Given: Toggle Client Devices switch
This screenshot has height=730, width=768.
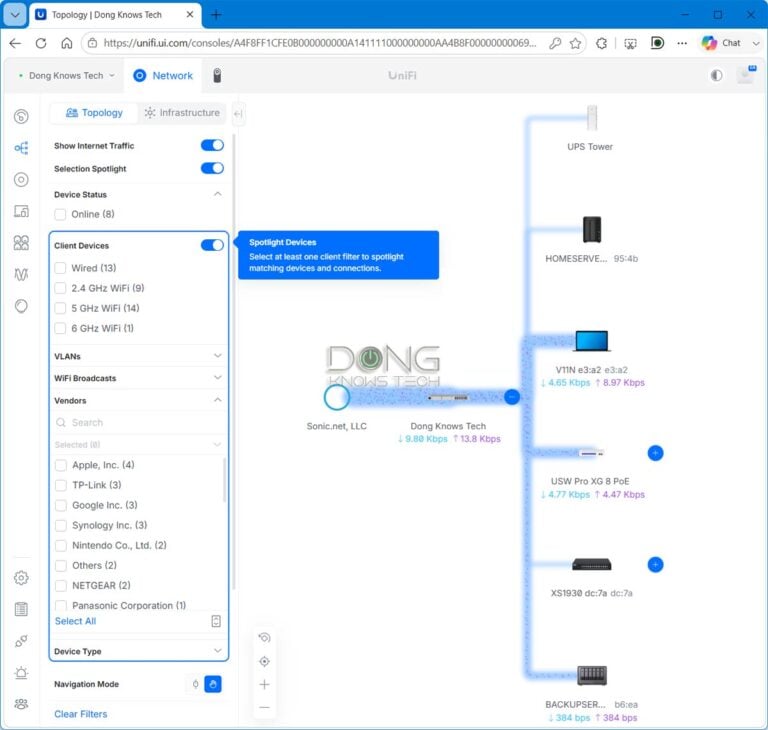Looking at the screenshot, I should tap(212, 245).
